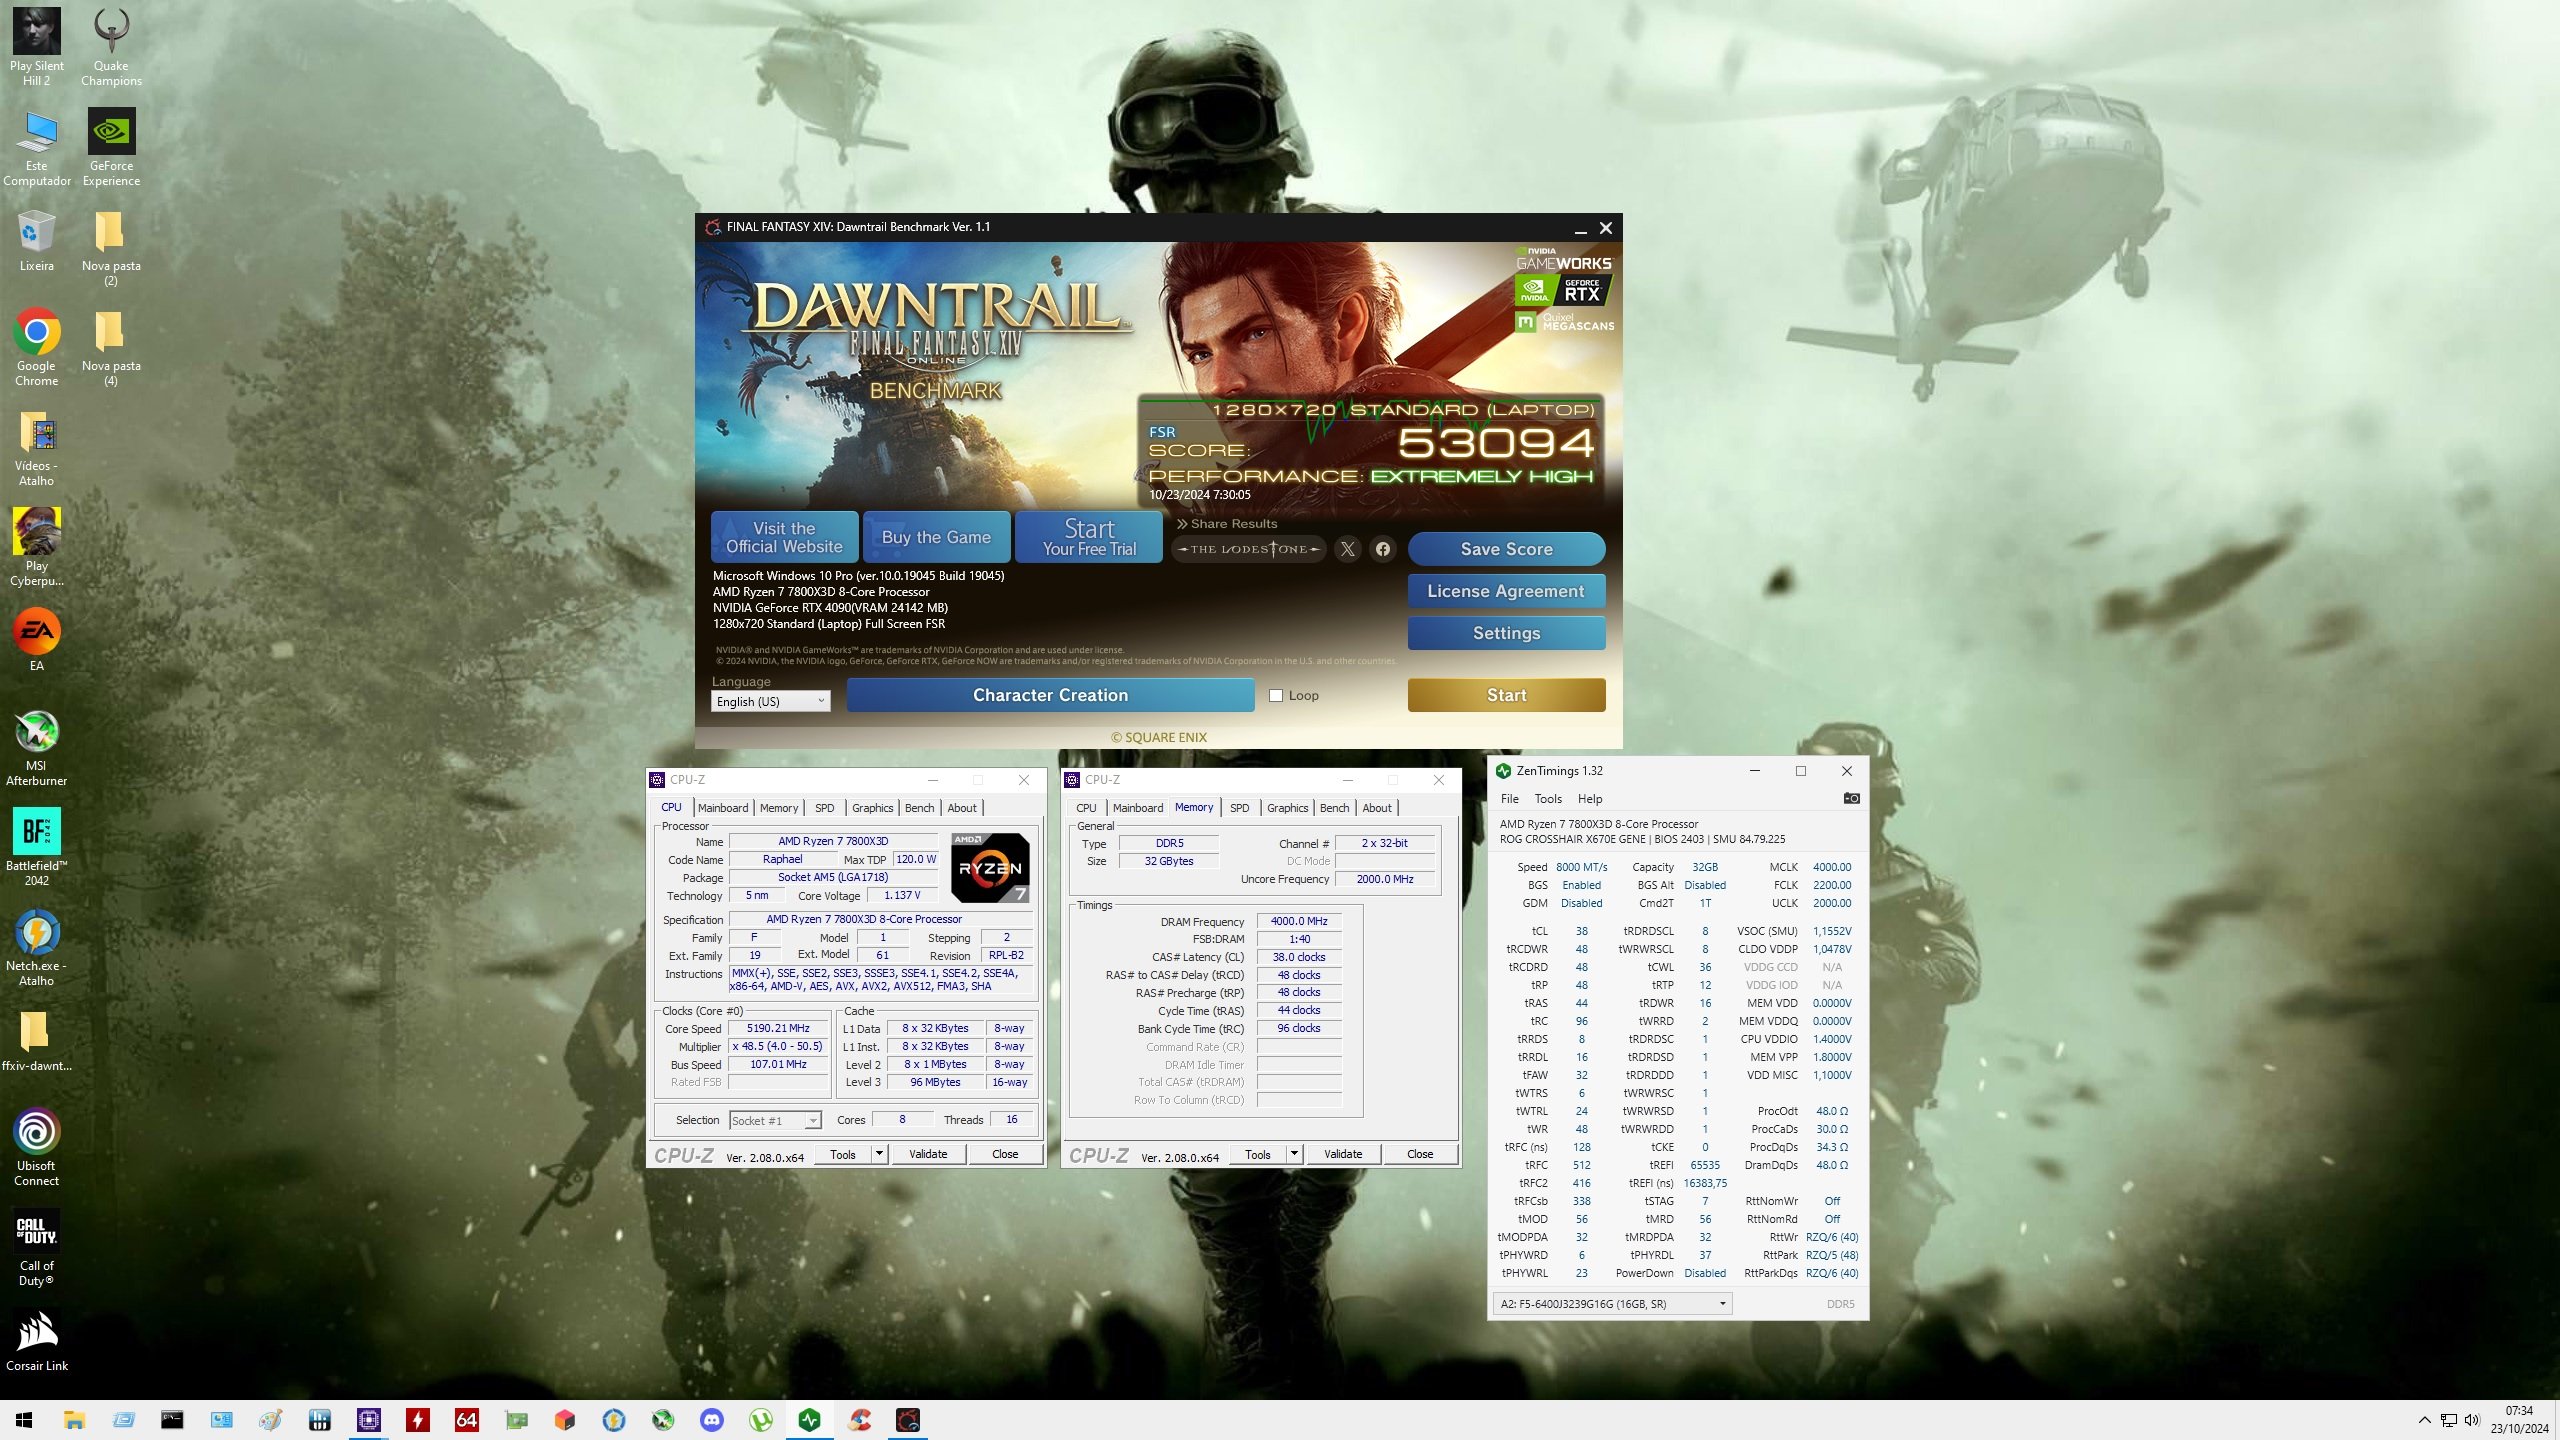Open File Explorer from taskbar
Screen dimensions: 2560x1440
(x=74, y=1420)
